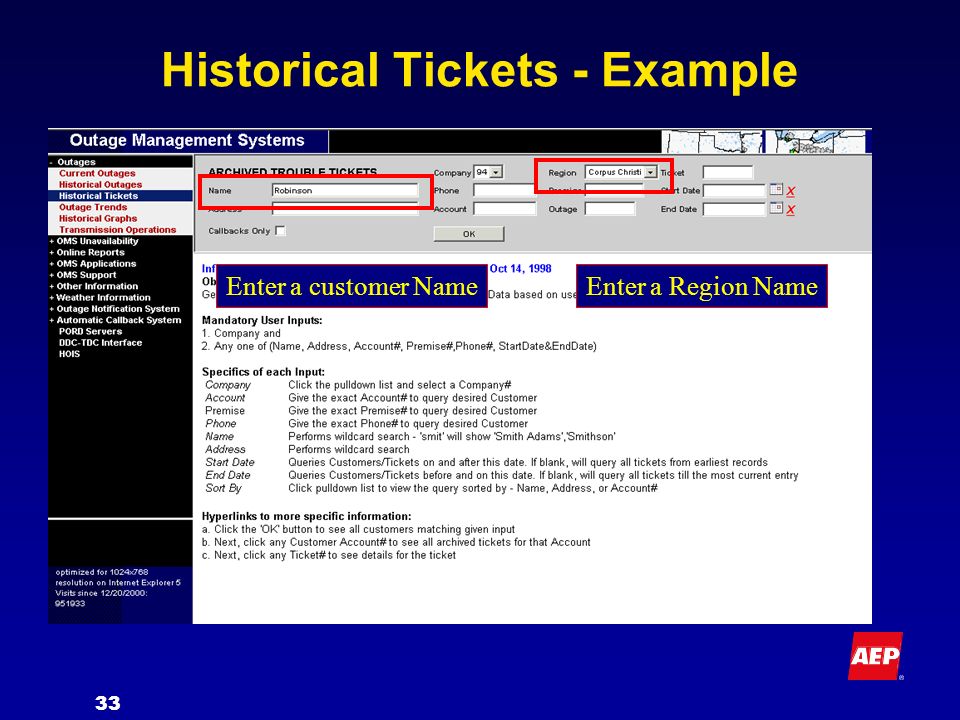960x720 pixels.
Task: Open DDC-TDC Interface link
Action: tap(100, 343)
